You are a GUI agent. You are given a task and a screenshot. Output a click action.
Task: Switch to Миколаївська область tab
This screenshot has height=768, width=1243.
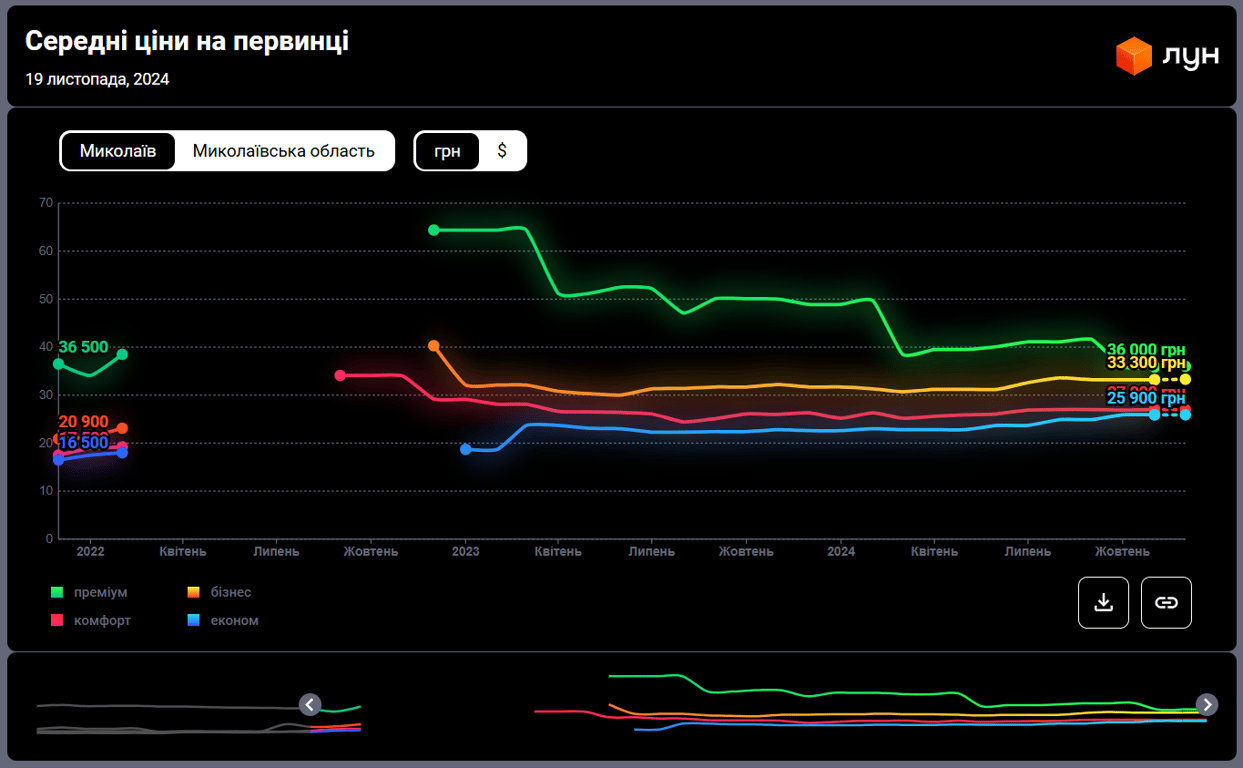[283, 151]
